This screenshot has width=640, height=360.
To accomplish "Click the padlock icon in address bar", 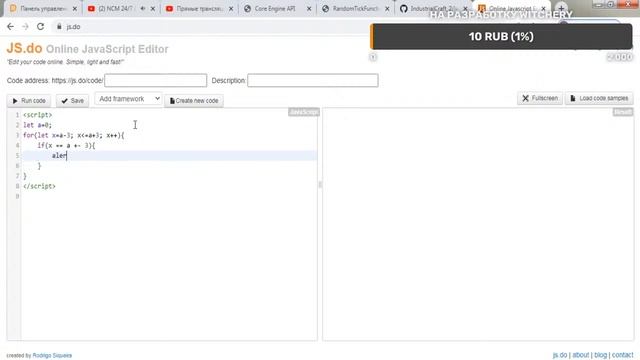I will pos(59,27).
